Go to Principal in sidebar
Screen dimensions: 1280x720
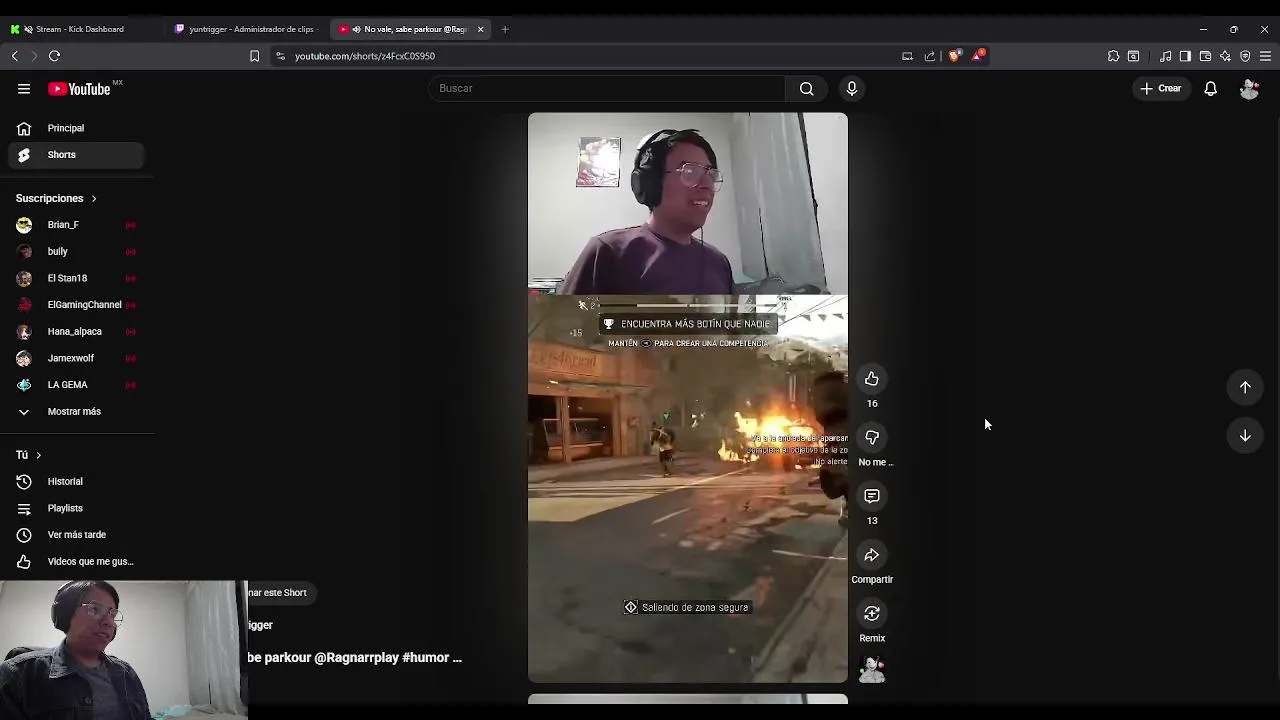(76, 128)
